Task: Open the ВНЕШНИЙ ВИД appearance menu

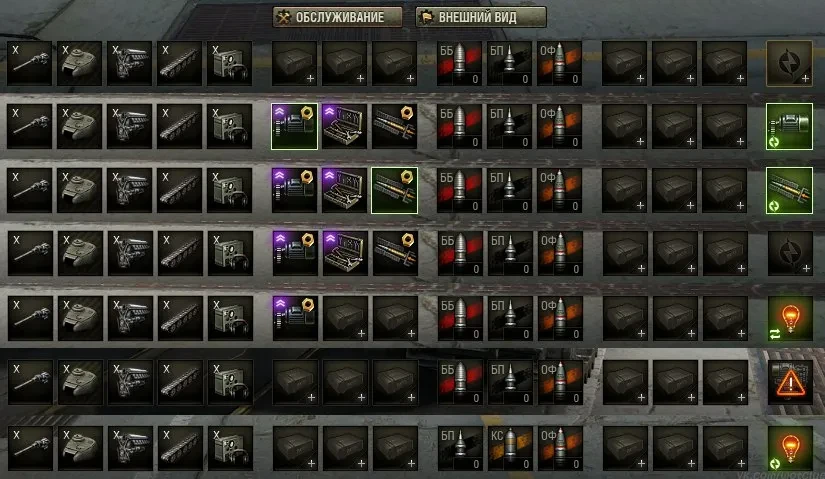Action: [481, 17]
